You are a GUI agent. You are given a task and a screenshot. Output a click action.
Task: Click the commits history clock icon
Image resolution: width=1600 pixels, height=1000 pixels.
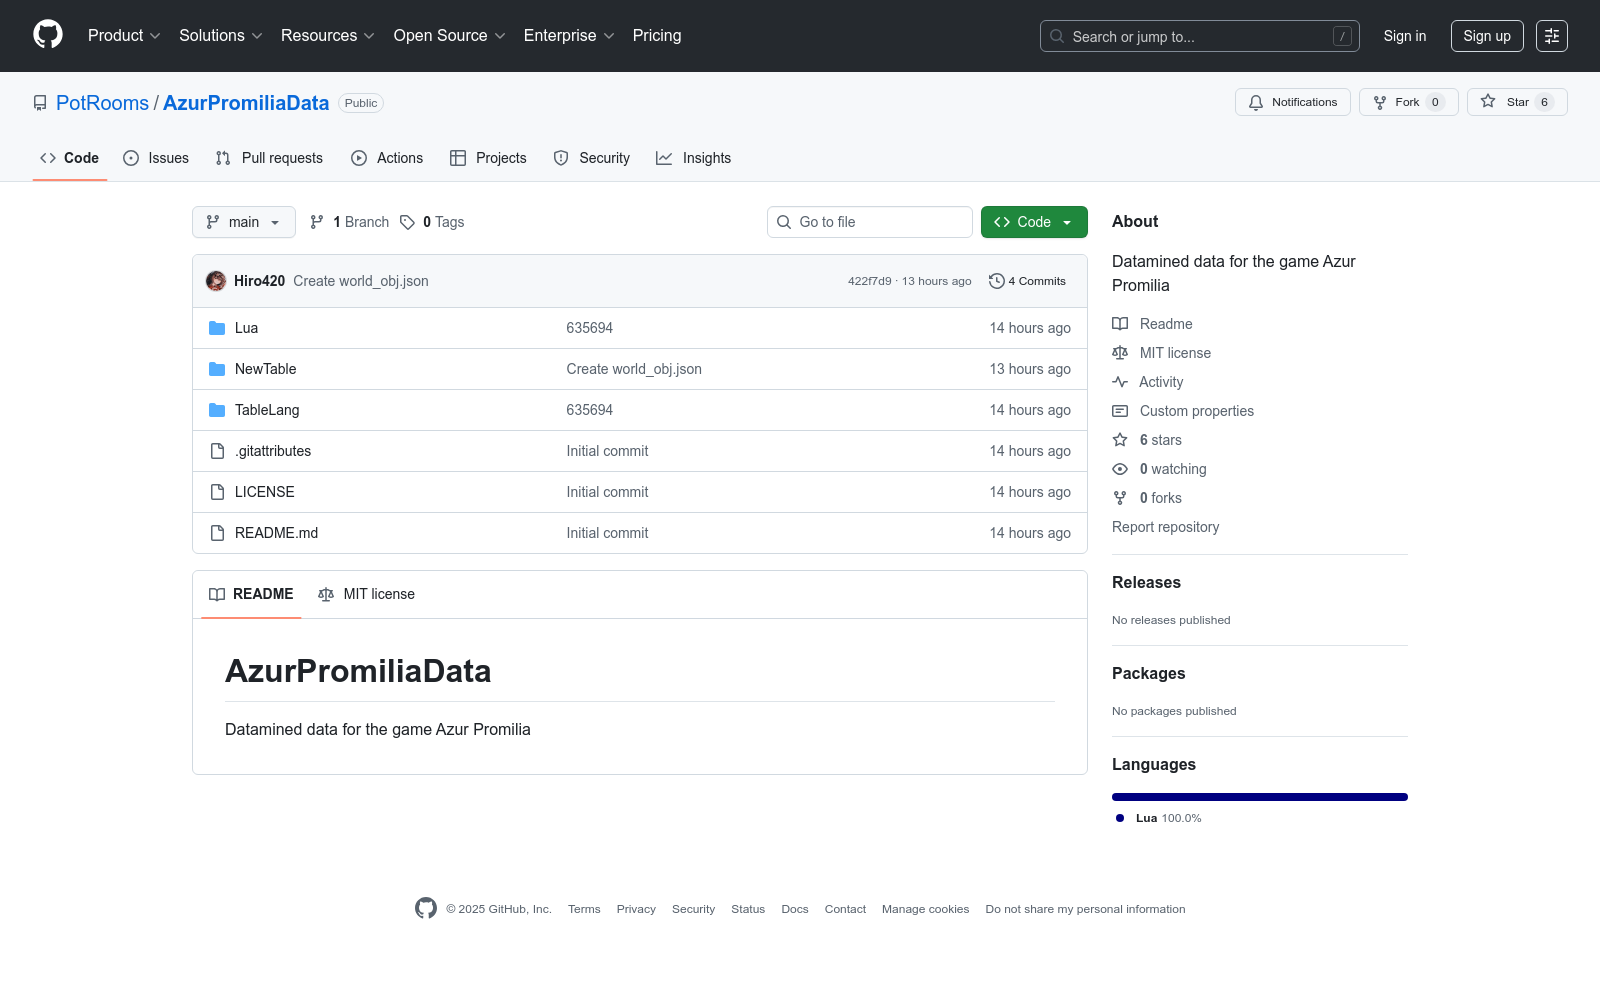[x=996, y=281]
